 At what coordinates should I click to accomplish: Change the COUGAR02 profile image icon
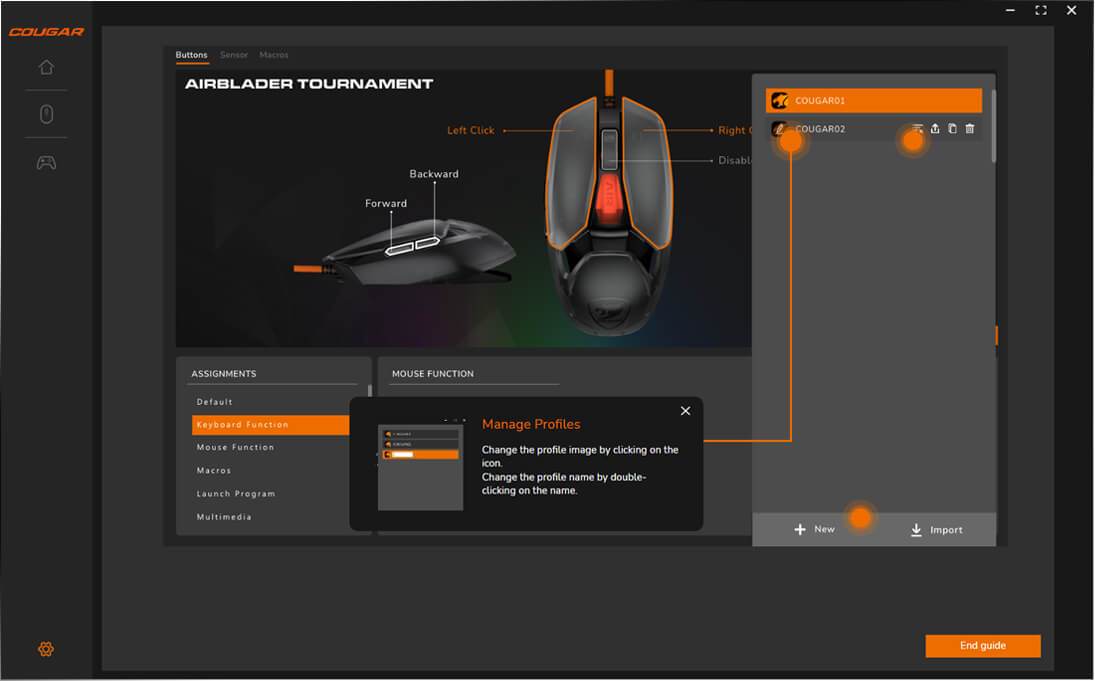click(779, 129)
